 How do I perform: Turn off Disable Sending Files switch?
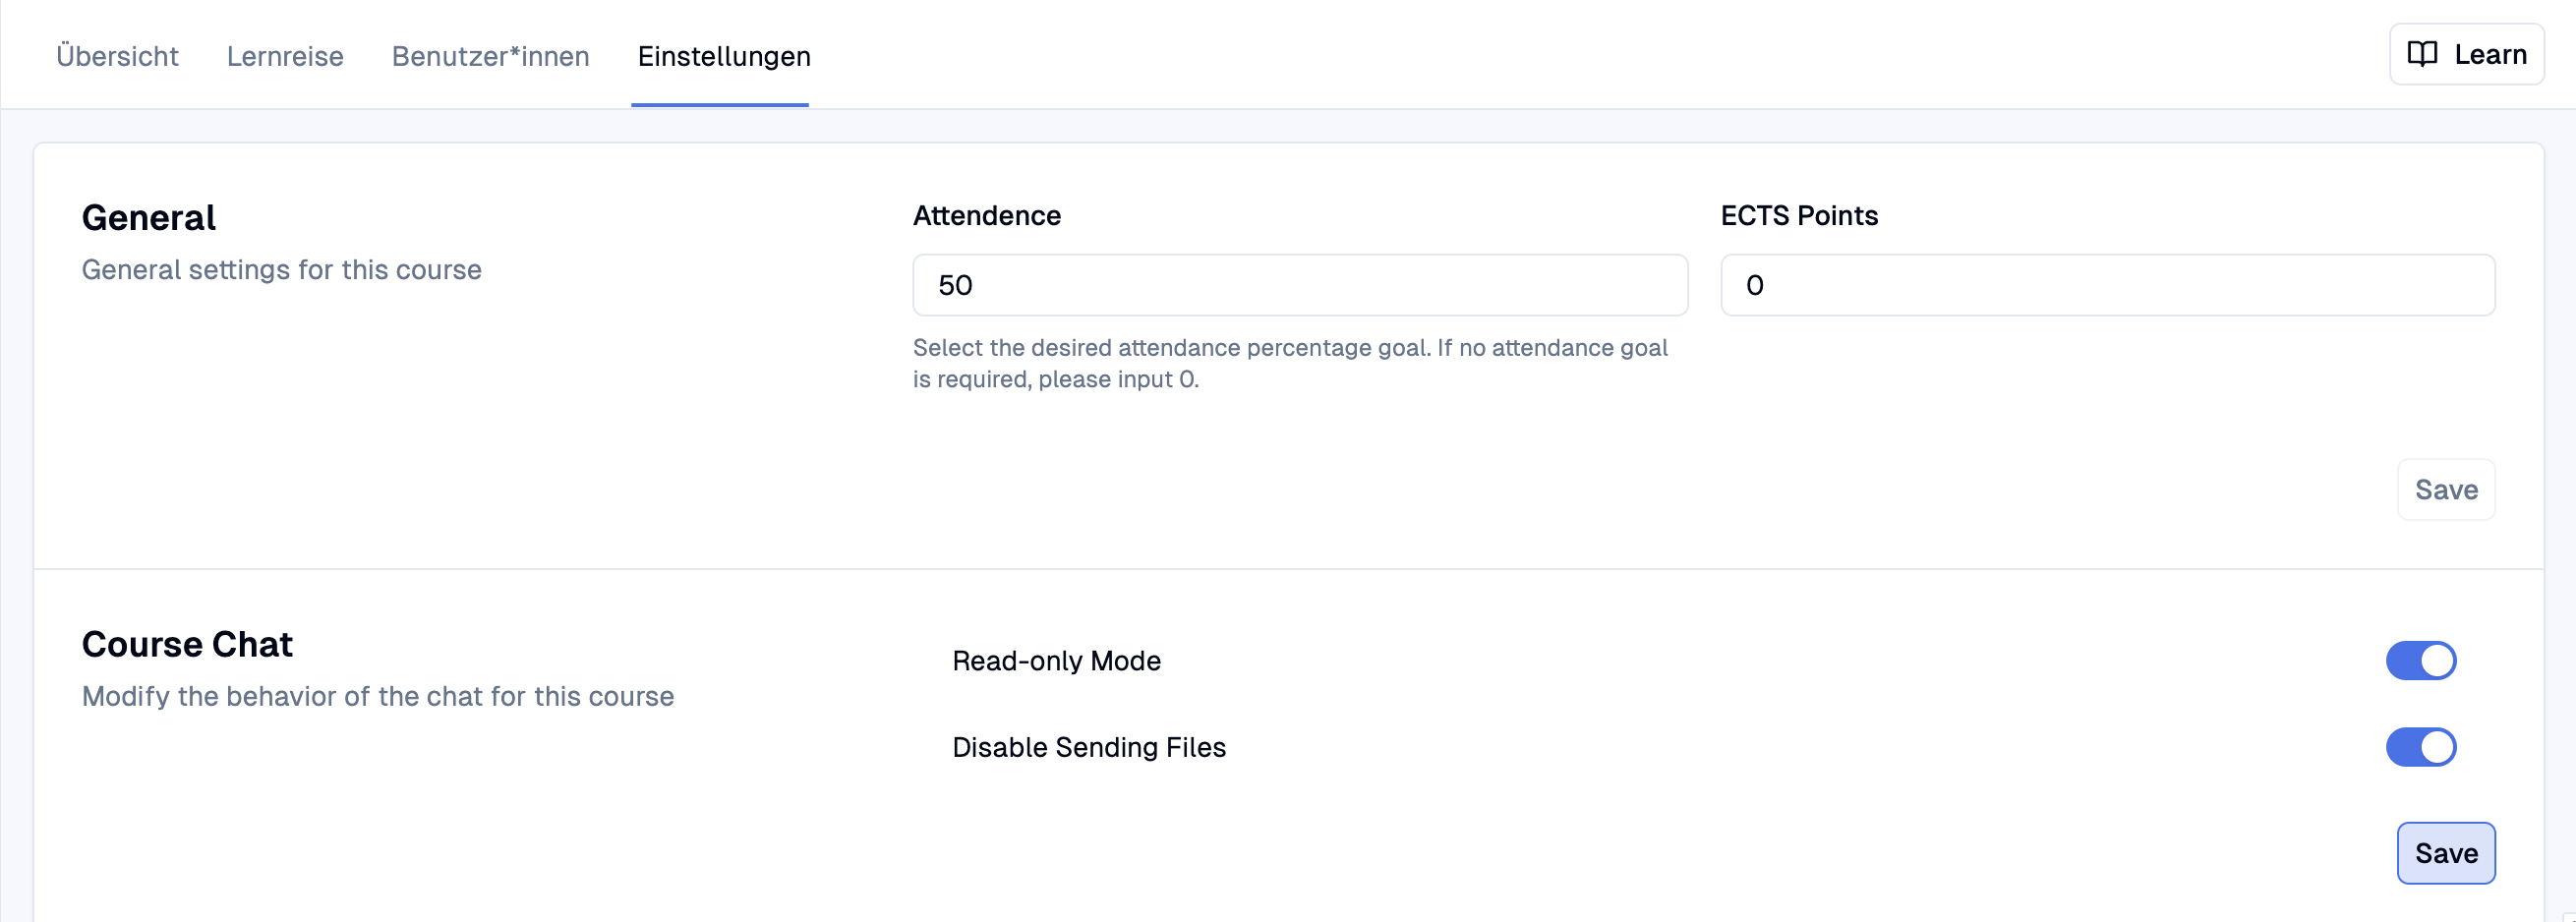click(x=2421, y=747)
